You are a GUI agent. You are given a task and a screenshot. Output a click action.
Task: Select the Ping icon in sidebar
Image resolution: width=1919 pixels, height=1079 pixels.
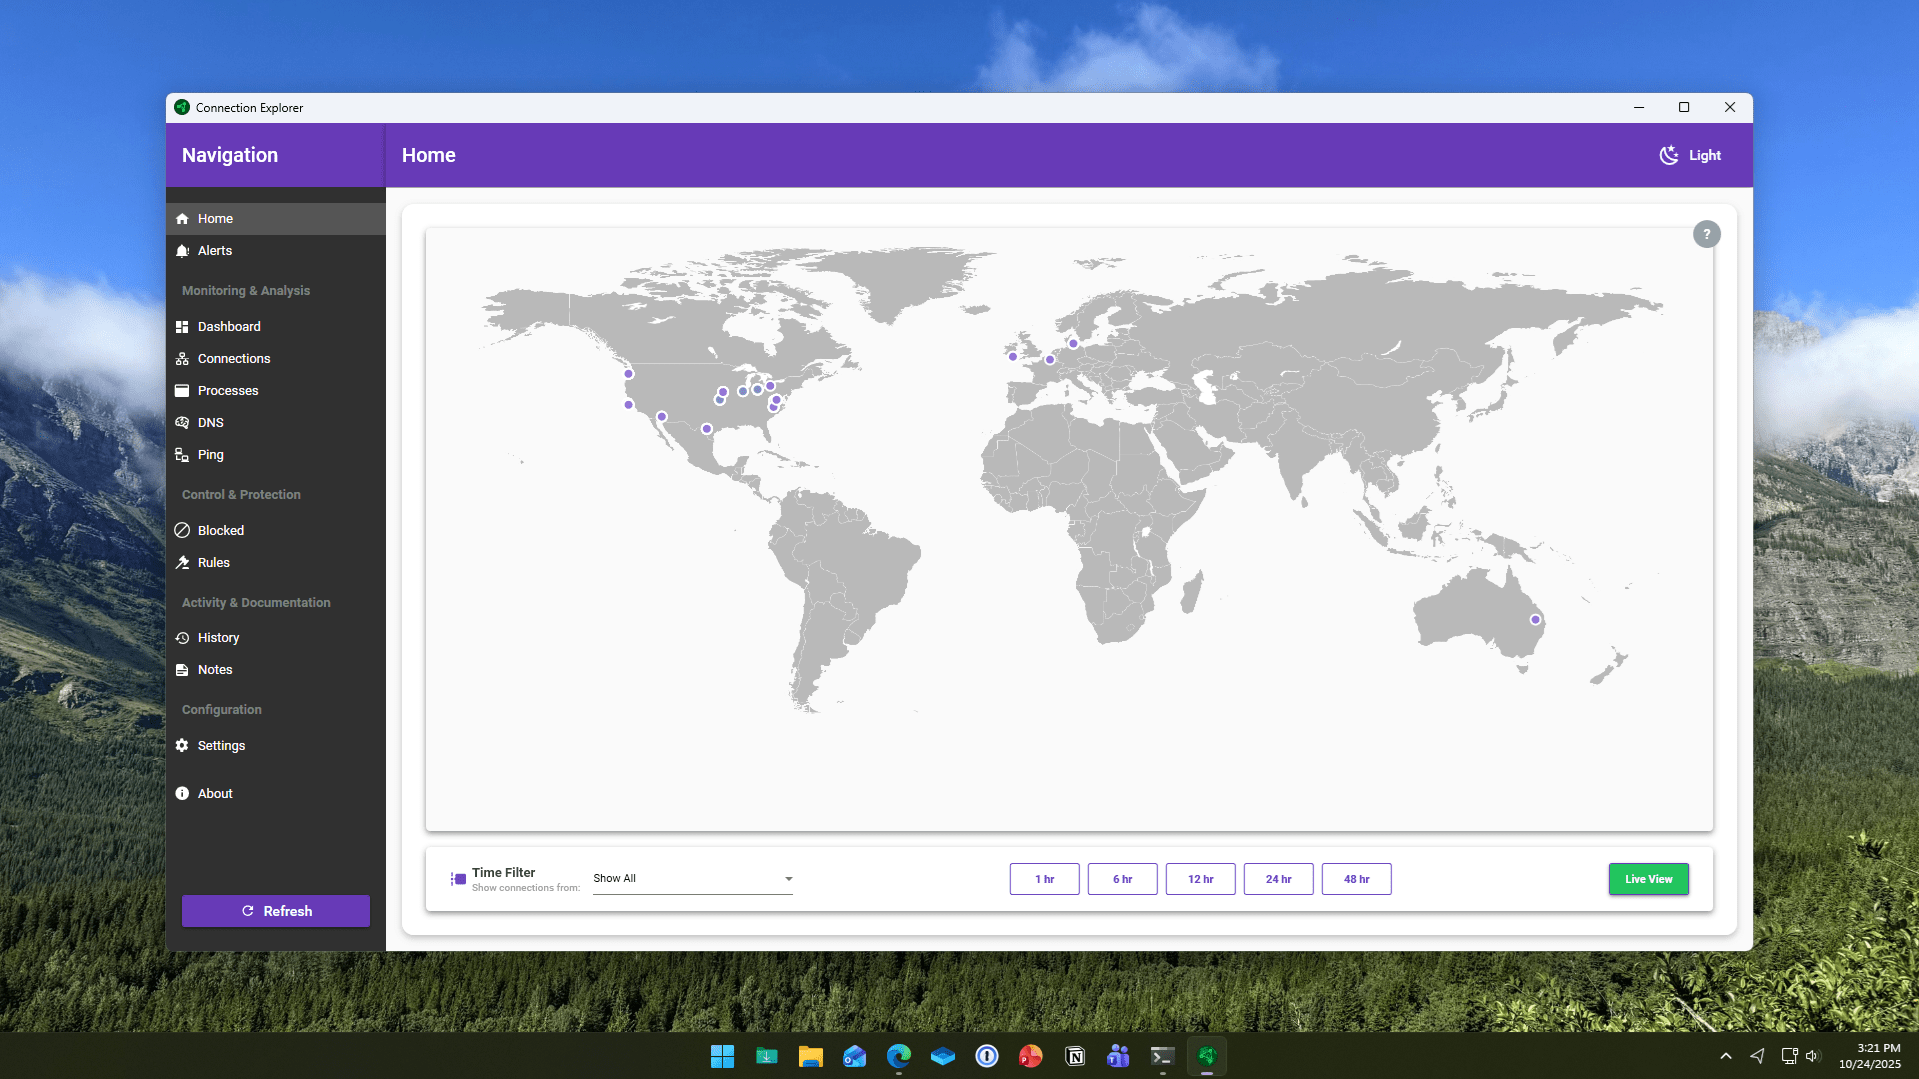coord(182,455)
